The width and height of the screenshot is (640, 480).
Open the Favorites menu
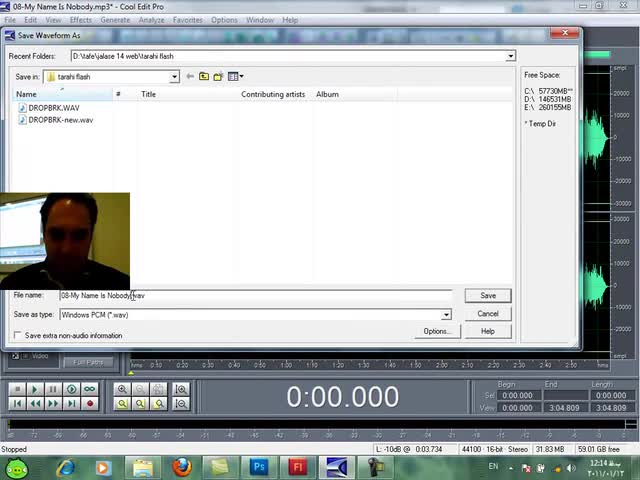pos(188,20)
